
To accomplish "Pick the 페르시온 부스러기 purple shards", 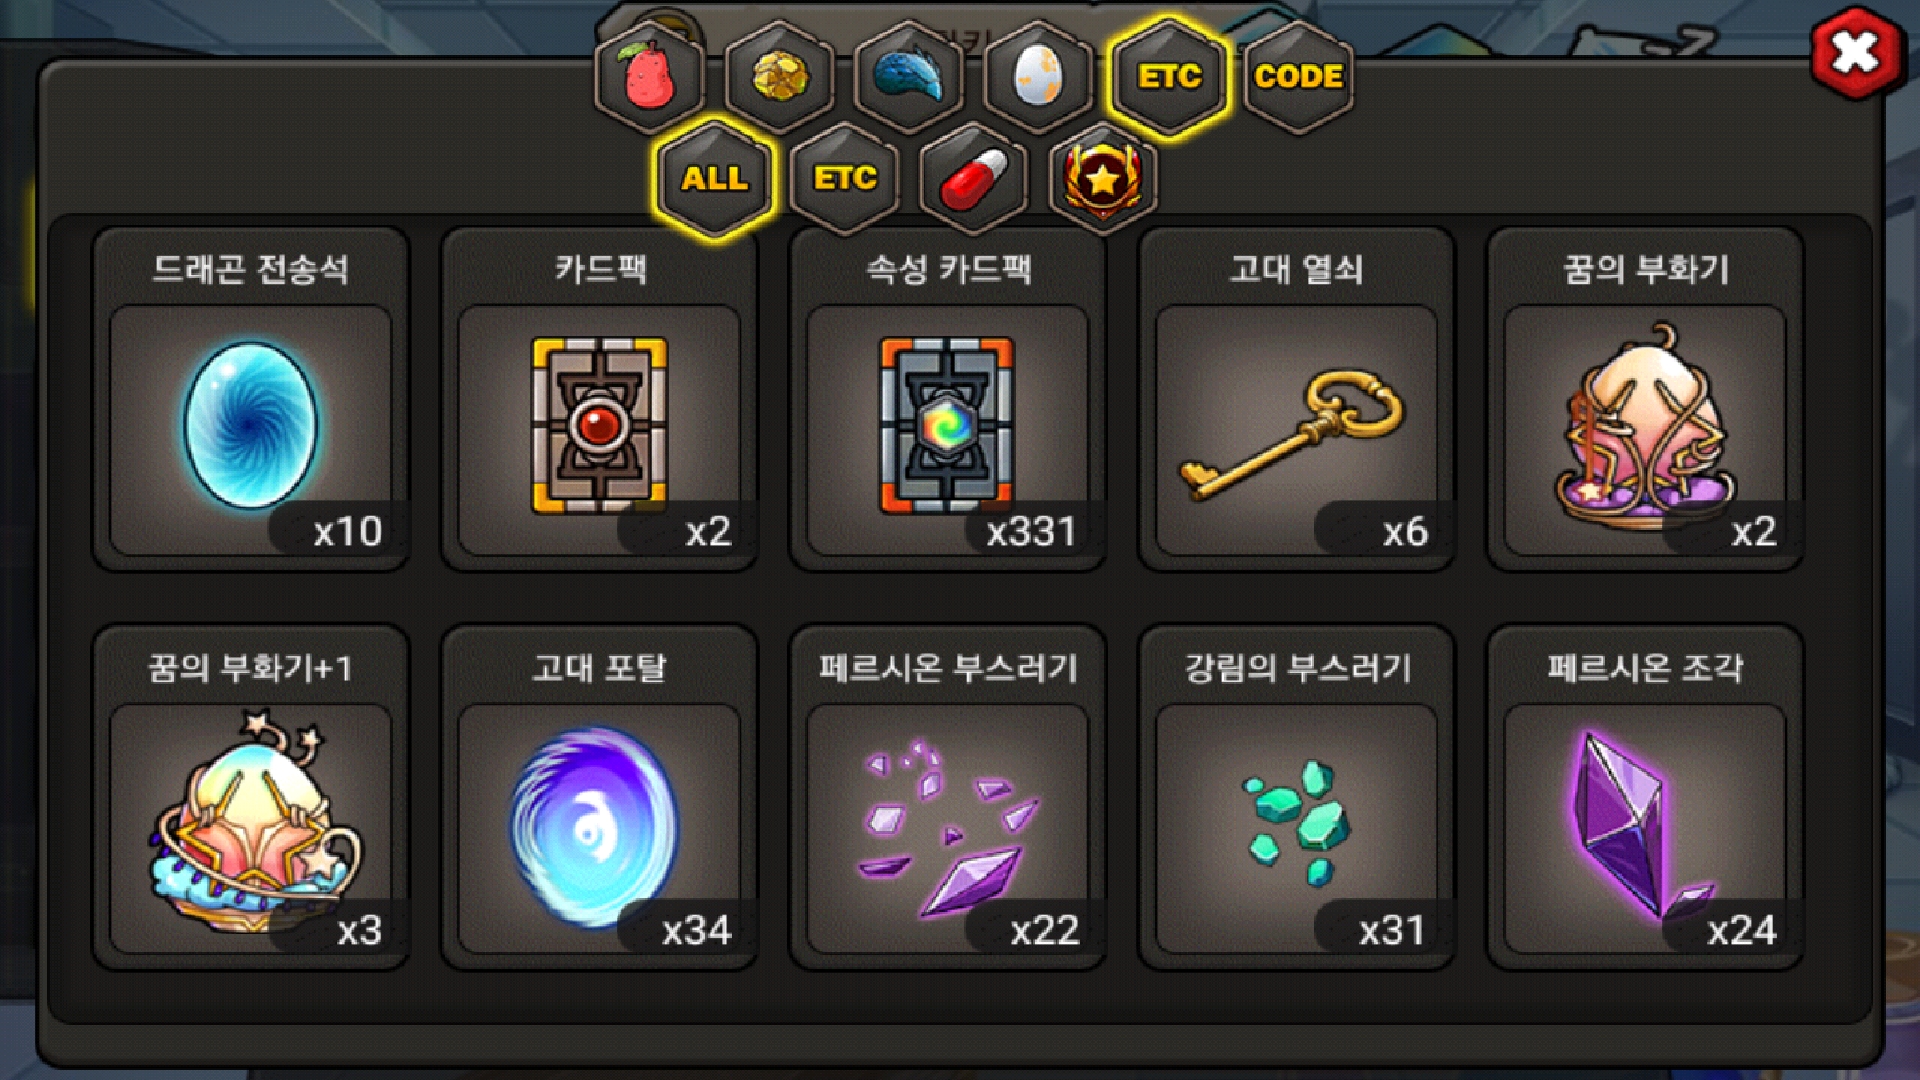I will click(948, 798).
